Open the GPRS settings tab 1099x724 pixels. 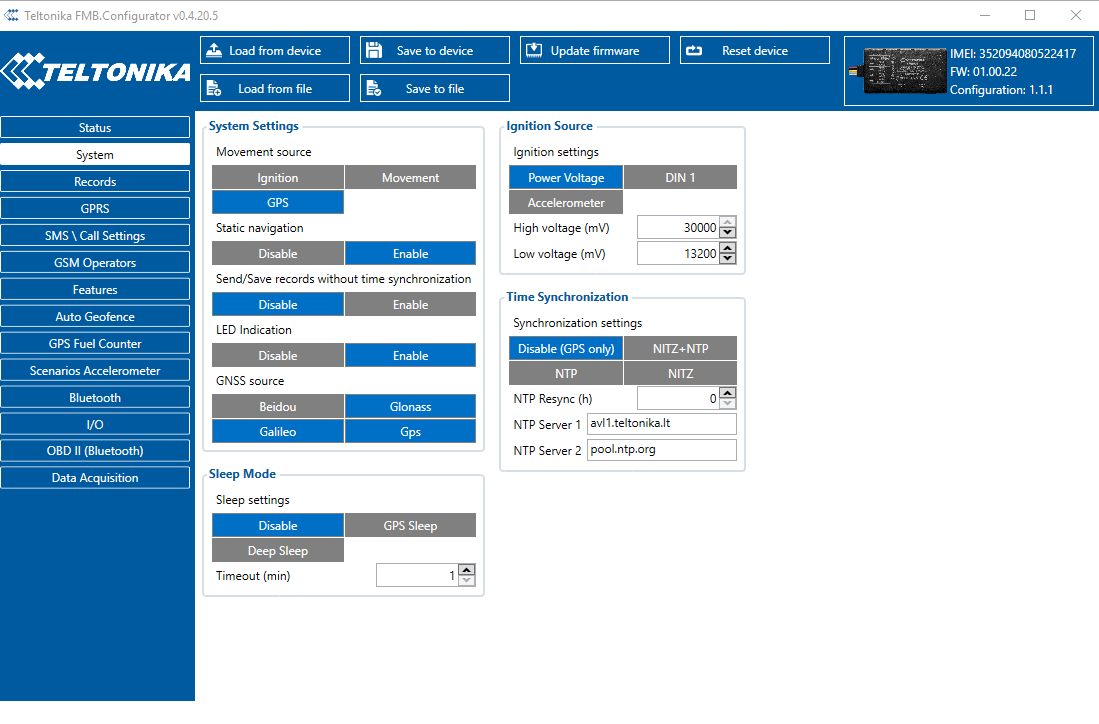pos(95,209)
